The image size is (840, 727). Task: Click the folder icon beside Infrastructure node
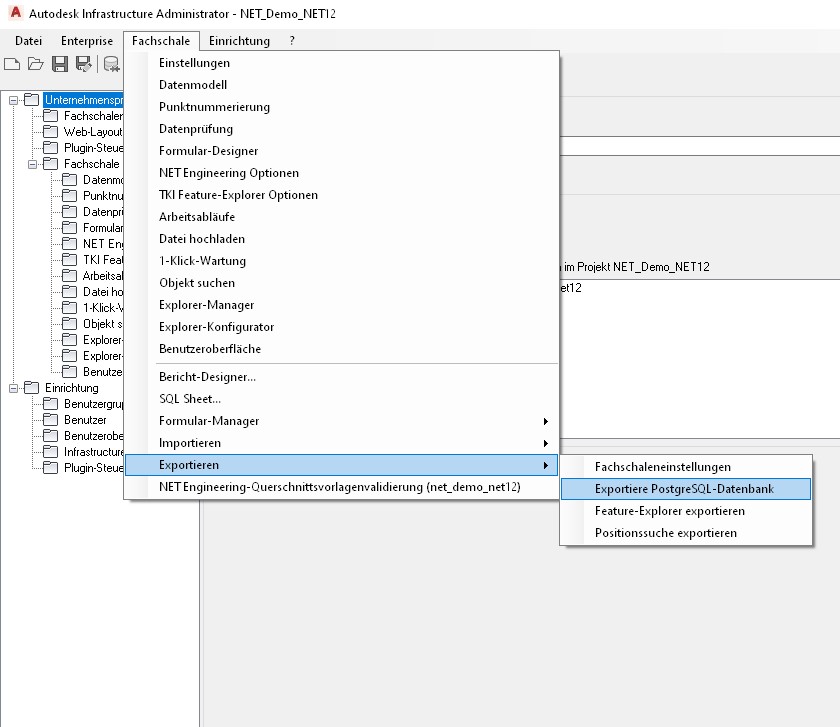[50, 452]
